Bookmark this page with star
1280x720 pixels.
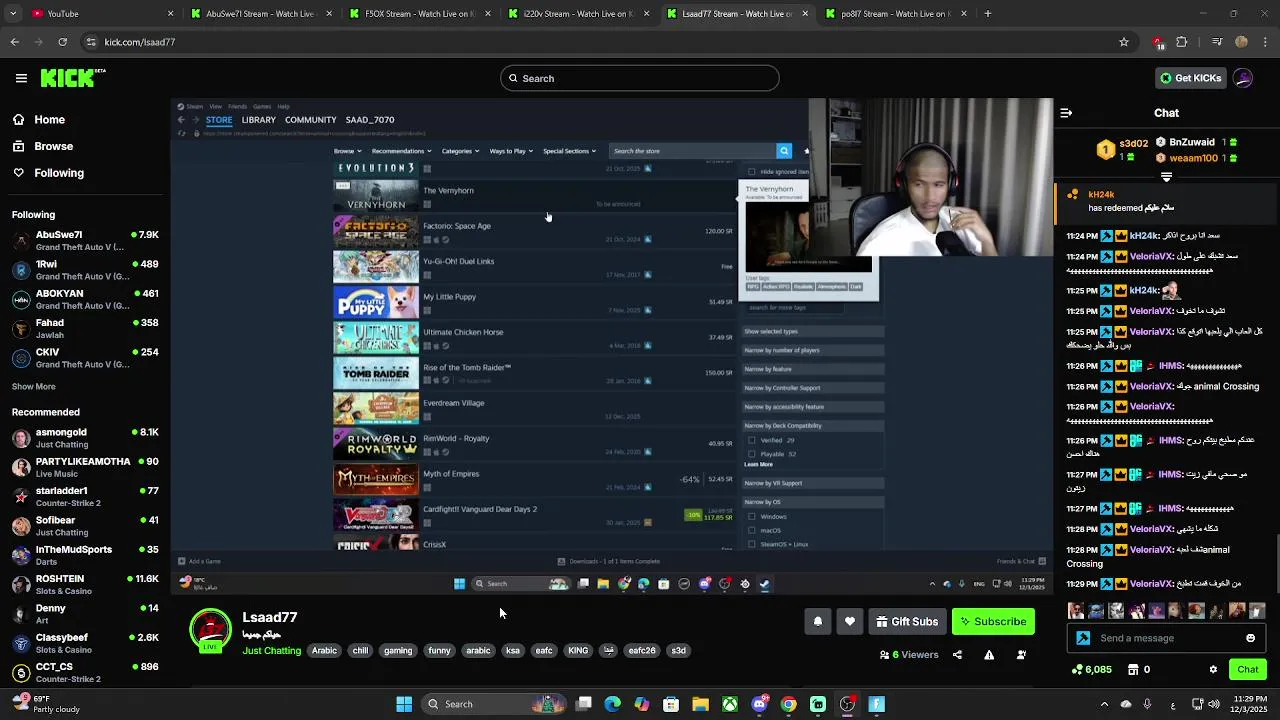[1124, 42]
